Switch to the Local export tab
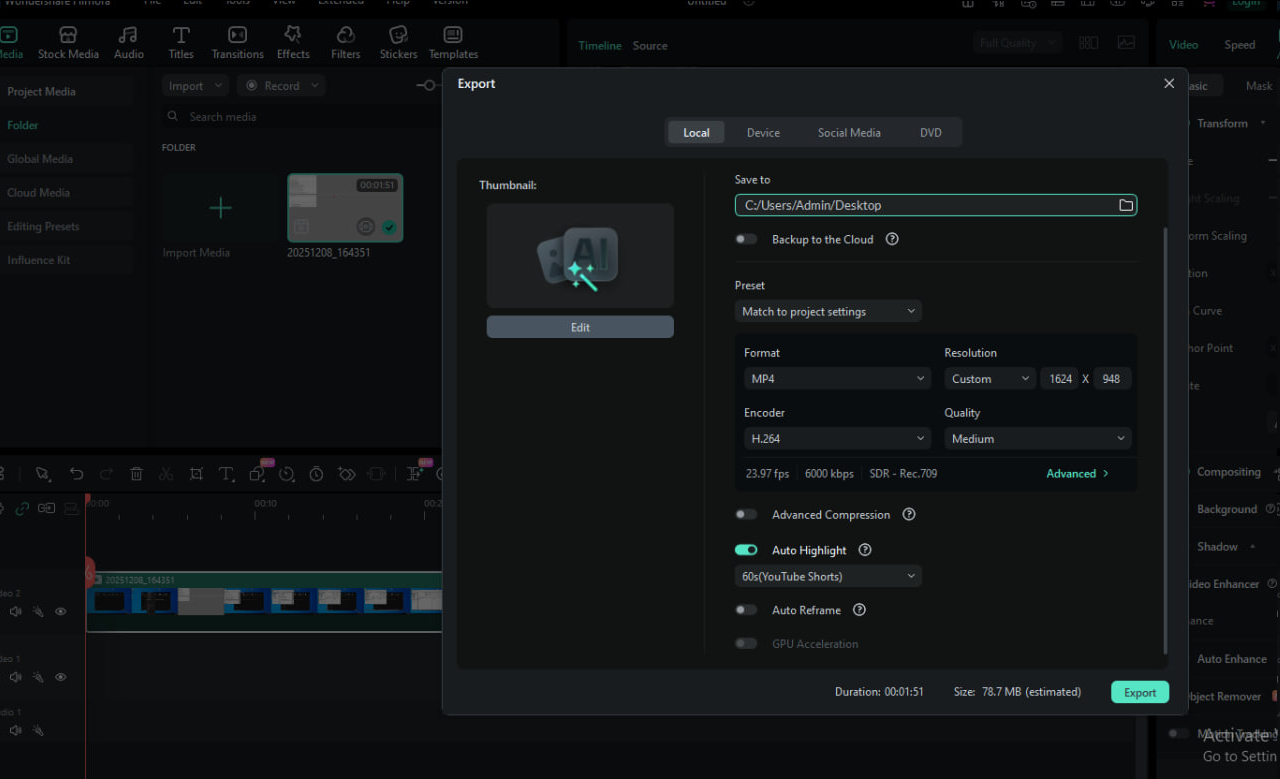This screenshot has width=1280, height=779. pos(696,132)
